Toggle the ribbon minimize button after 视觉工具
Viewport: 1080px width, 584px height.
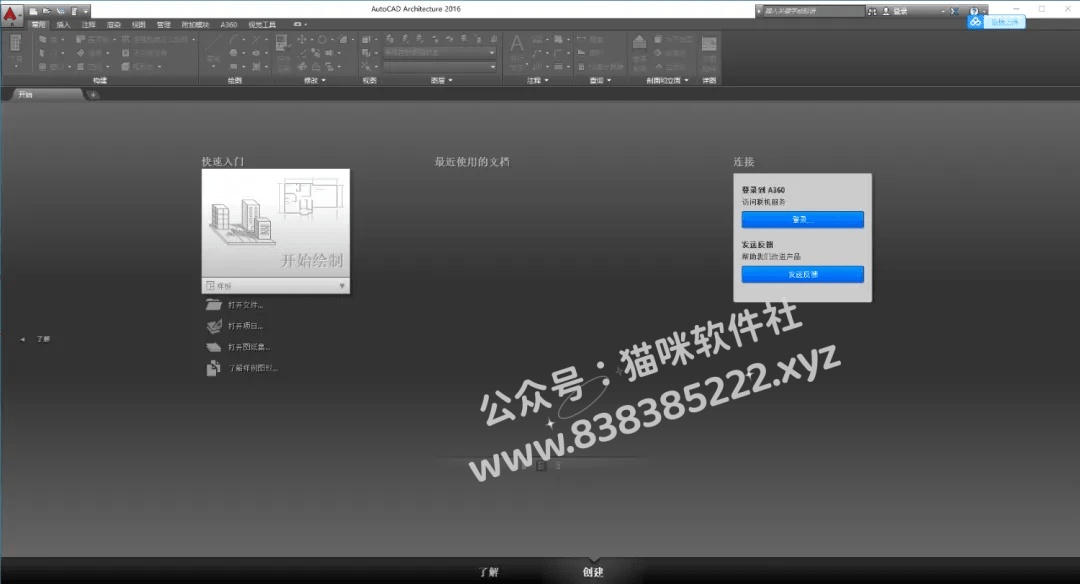click(x=299, y=25)
